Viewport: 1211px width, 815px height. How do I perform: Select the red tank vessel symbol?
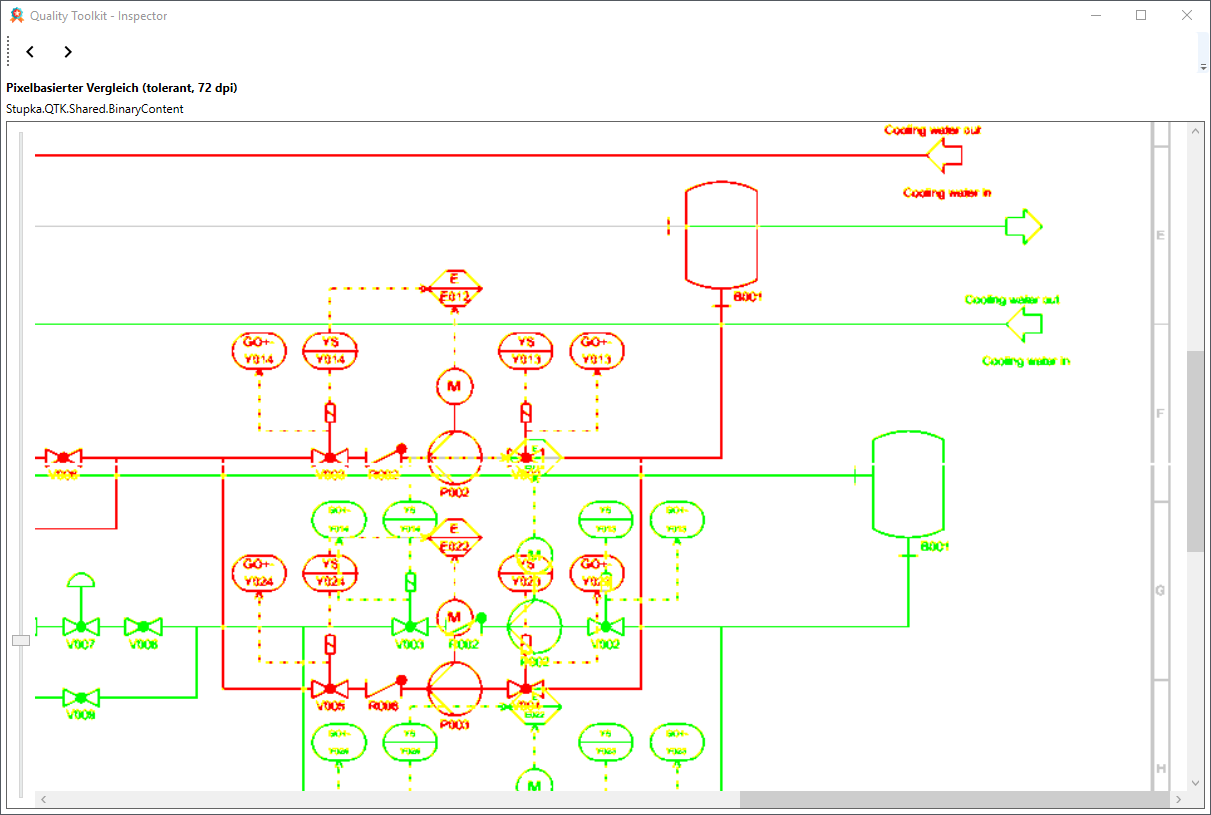(x=721, y=234)
